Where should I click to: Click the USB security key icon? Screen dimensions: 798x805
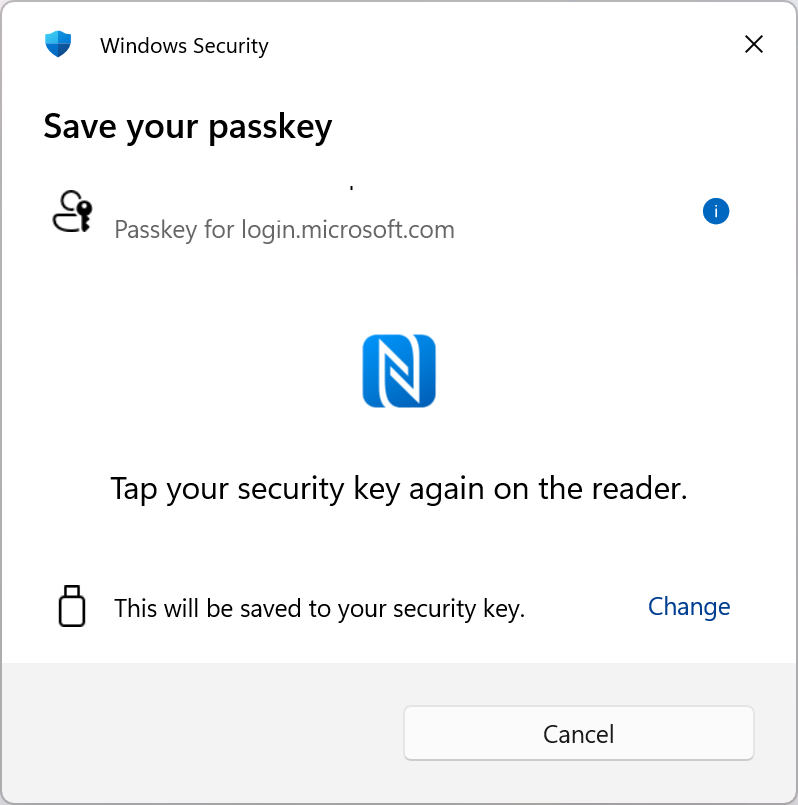pos(72,606)
